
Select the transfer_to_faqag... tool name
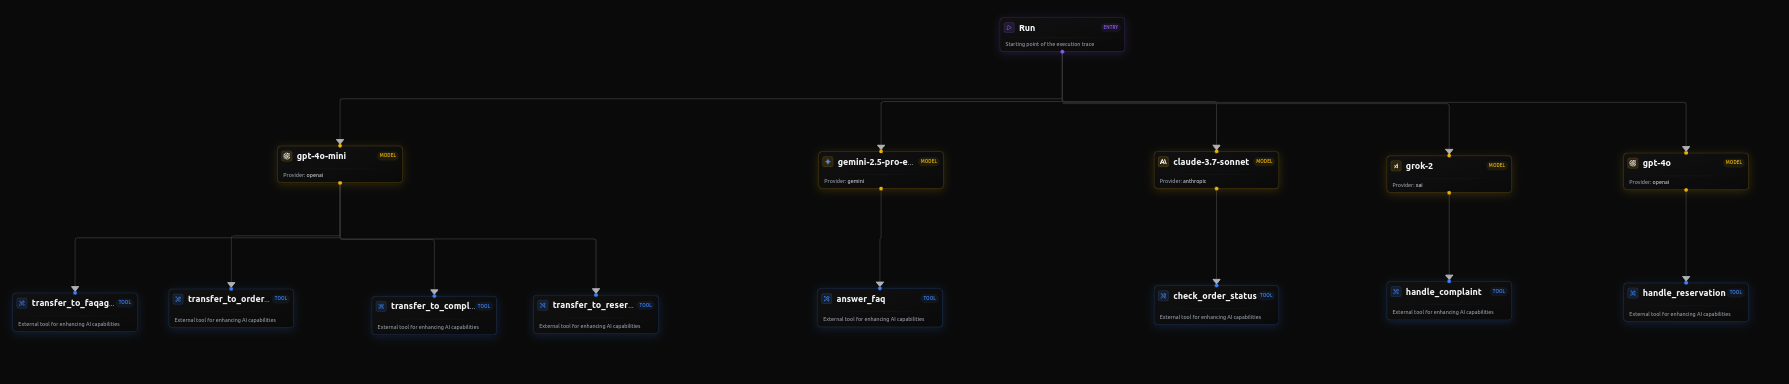[72, 303]
